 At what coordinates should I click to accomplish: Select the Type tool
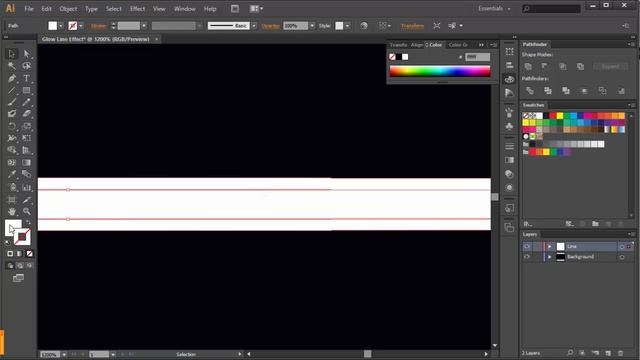tap(27, 78)
